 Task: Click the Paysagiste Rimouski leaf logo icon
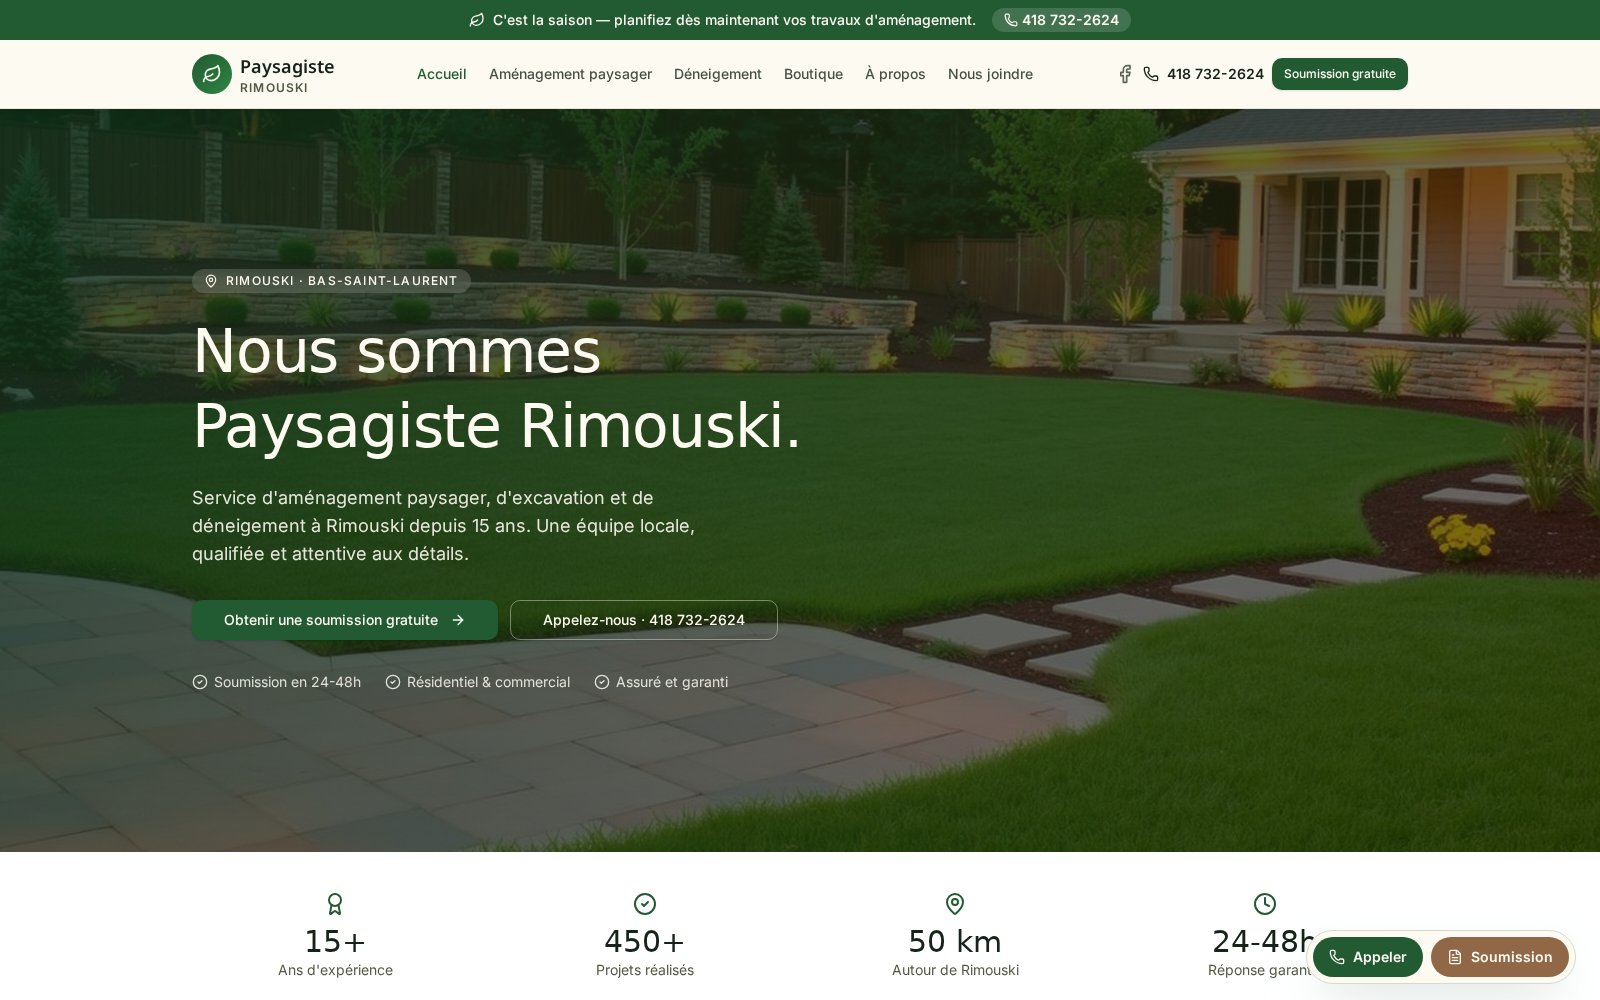coord(212,74)
